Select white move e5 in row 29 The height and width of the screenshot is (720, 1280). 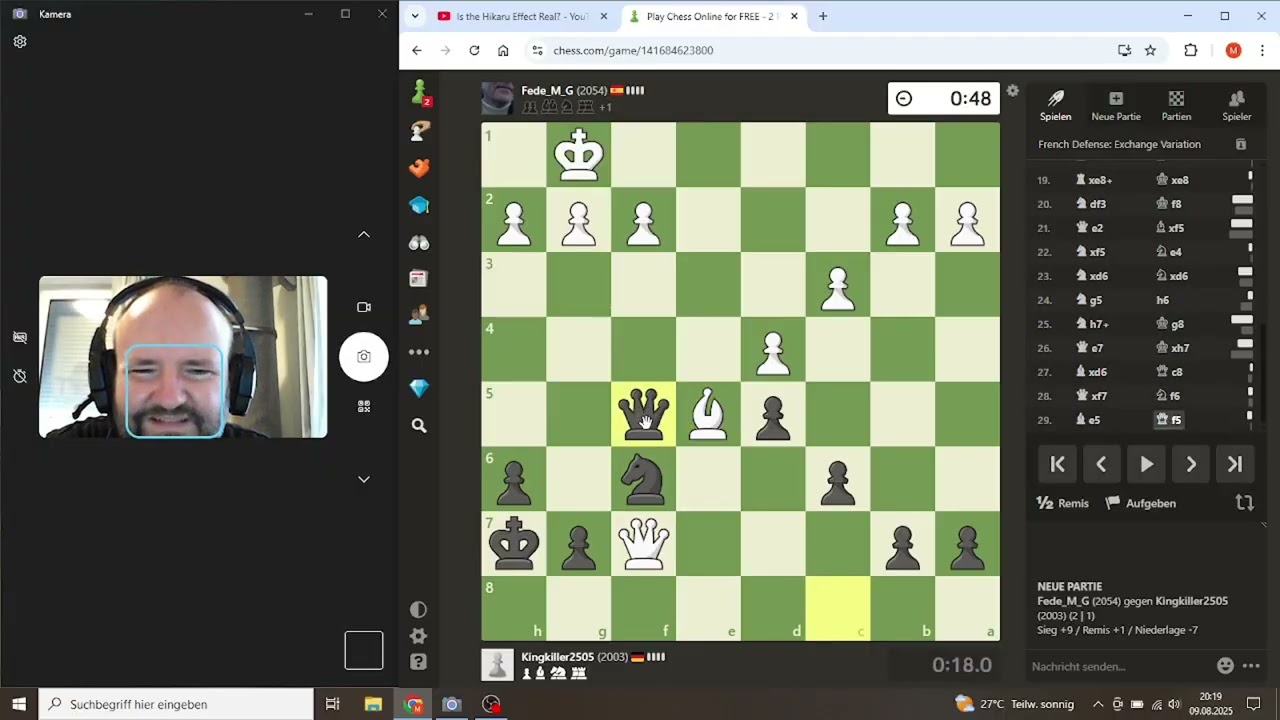coord(1088,420)
